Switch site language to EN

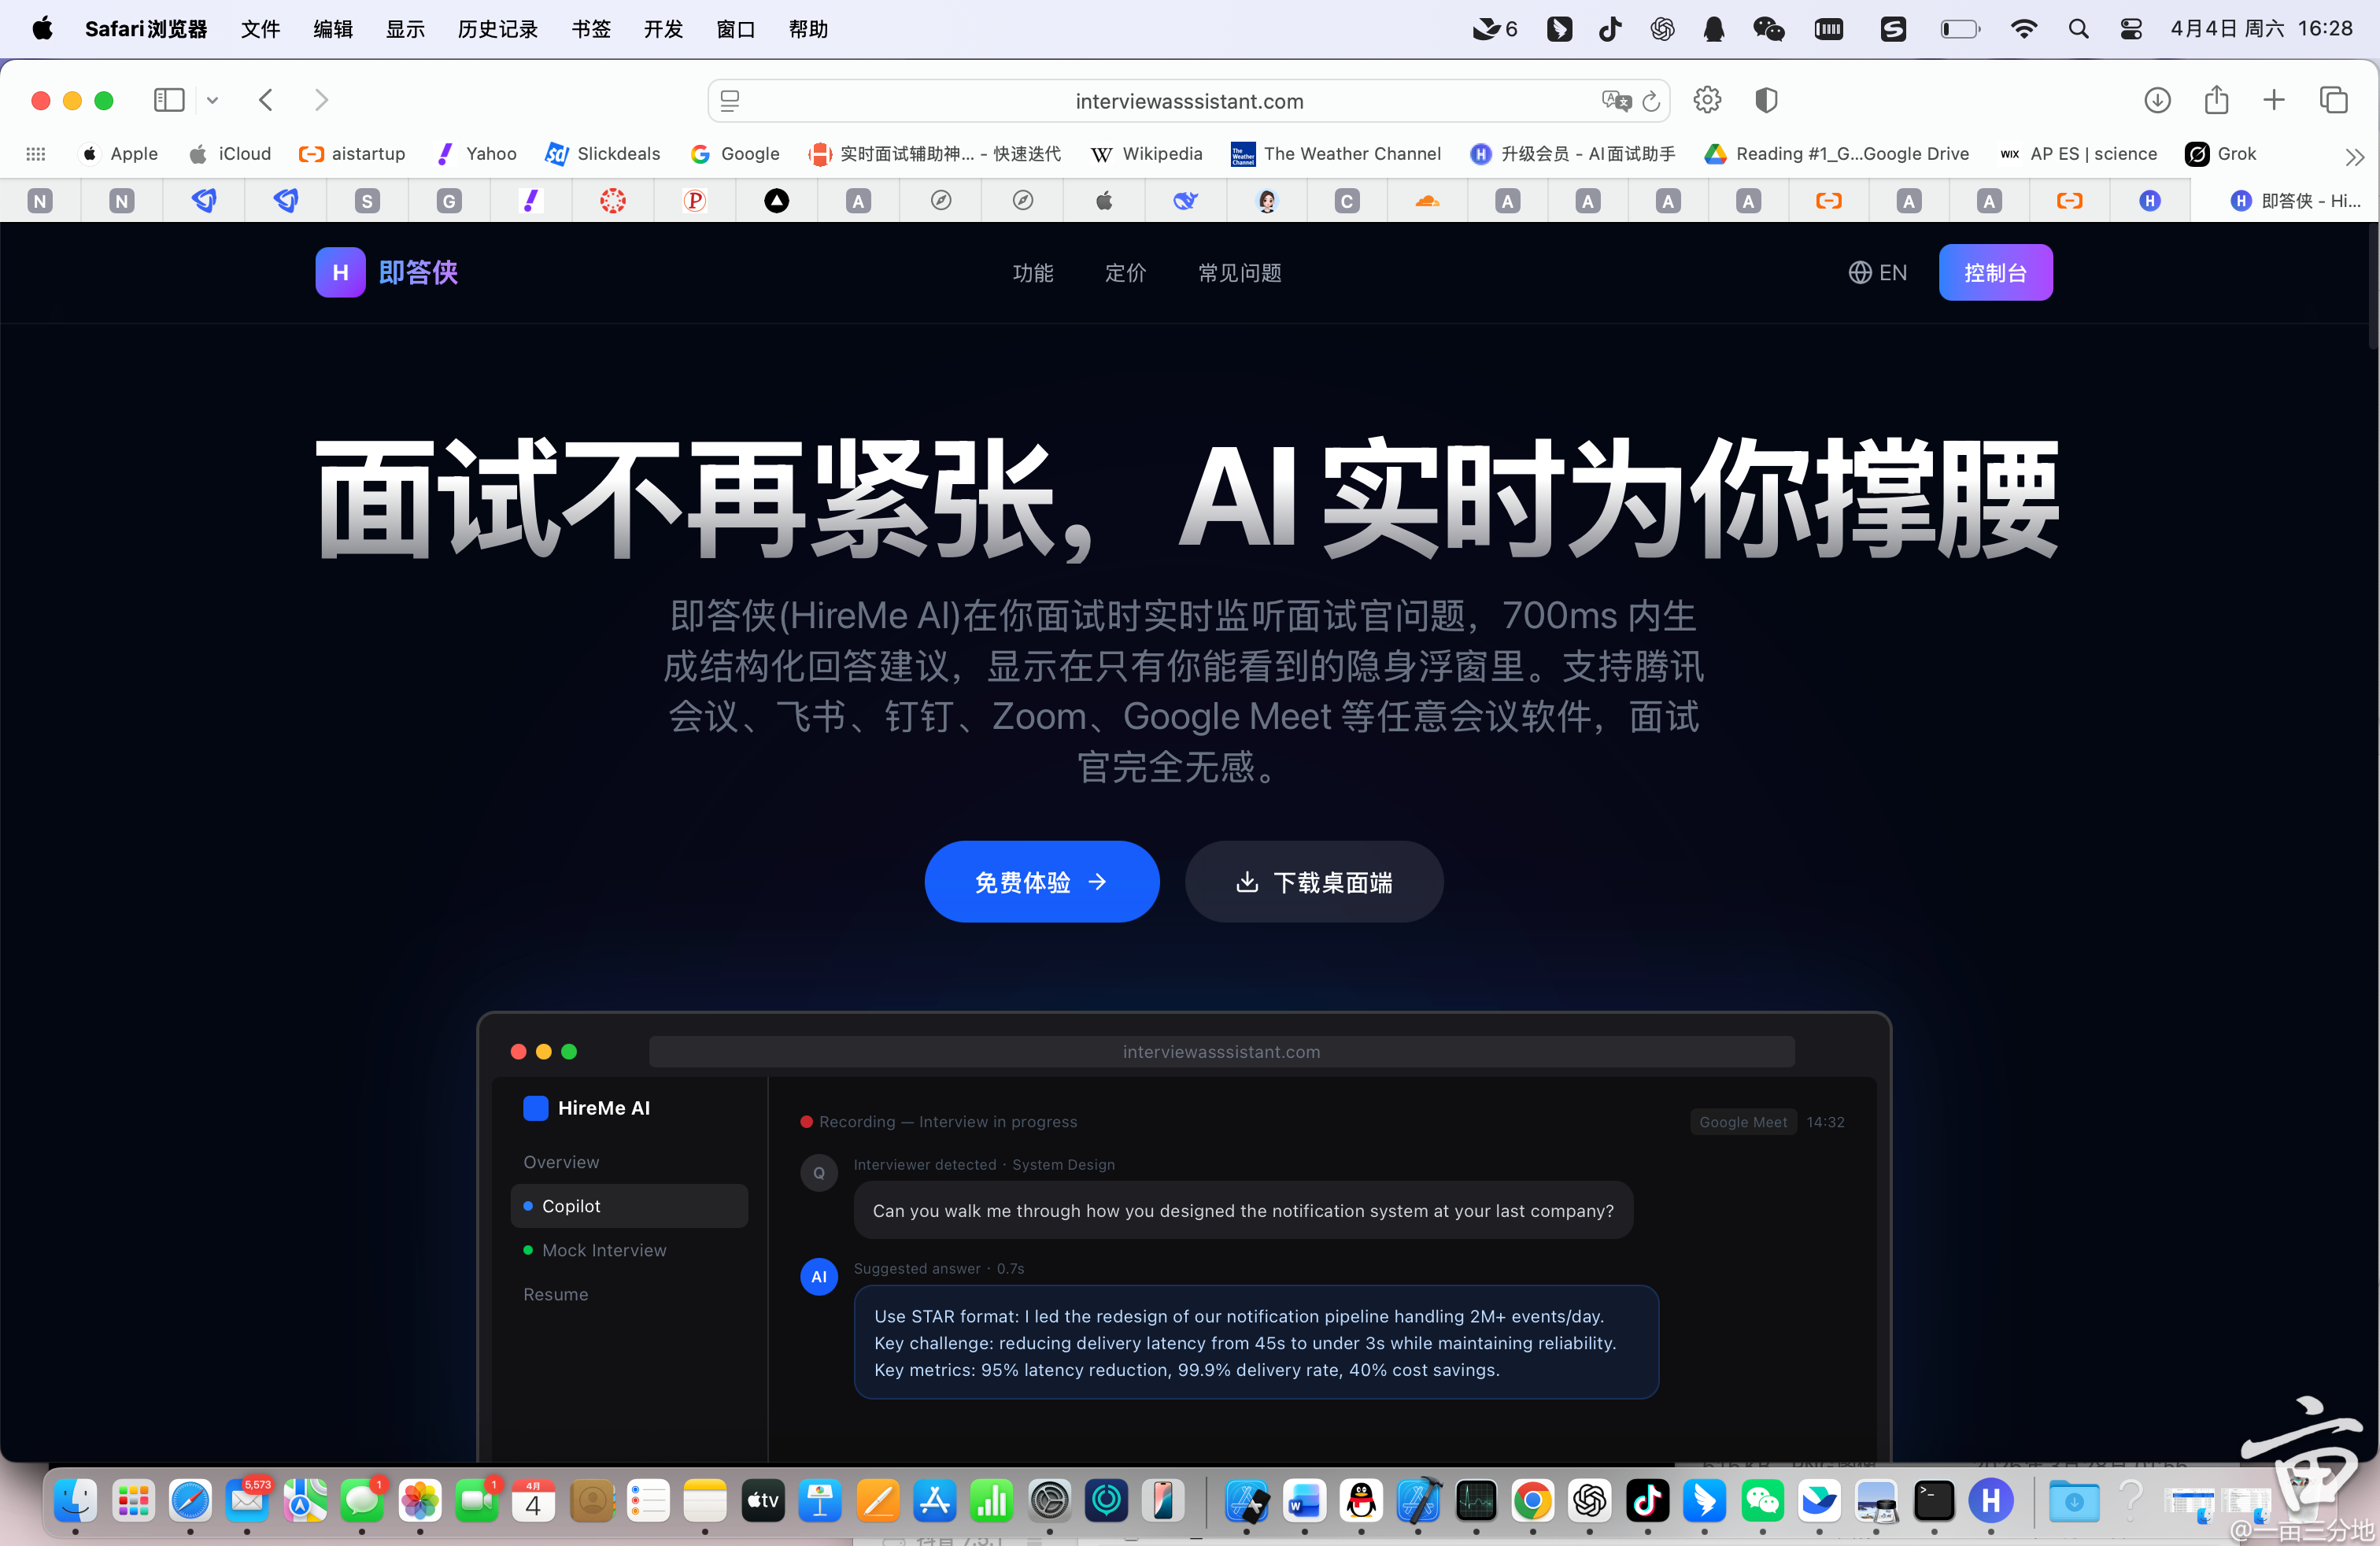[x=1877, y=273]
